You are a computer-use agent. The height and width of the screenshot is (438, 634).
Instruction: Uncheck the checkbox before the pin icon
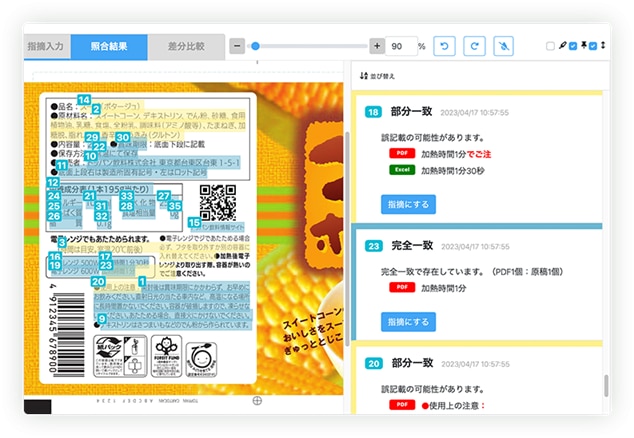573,46
